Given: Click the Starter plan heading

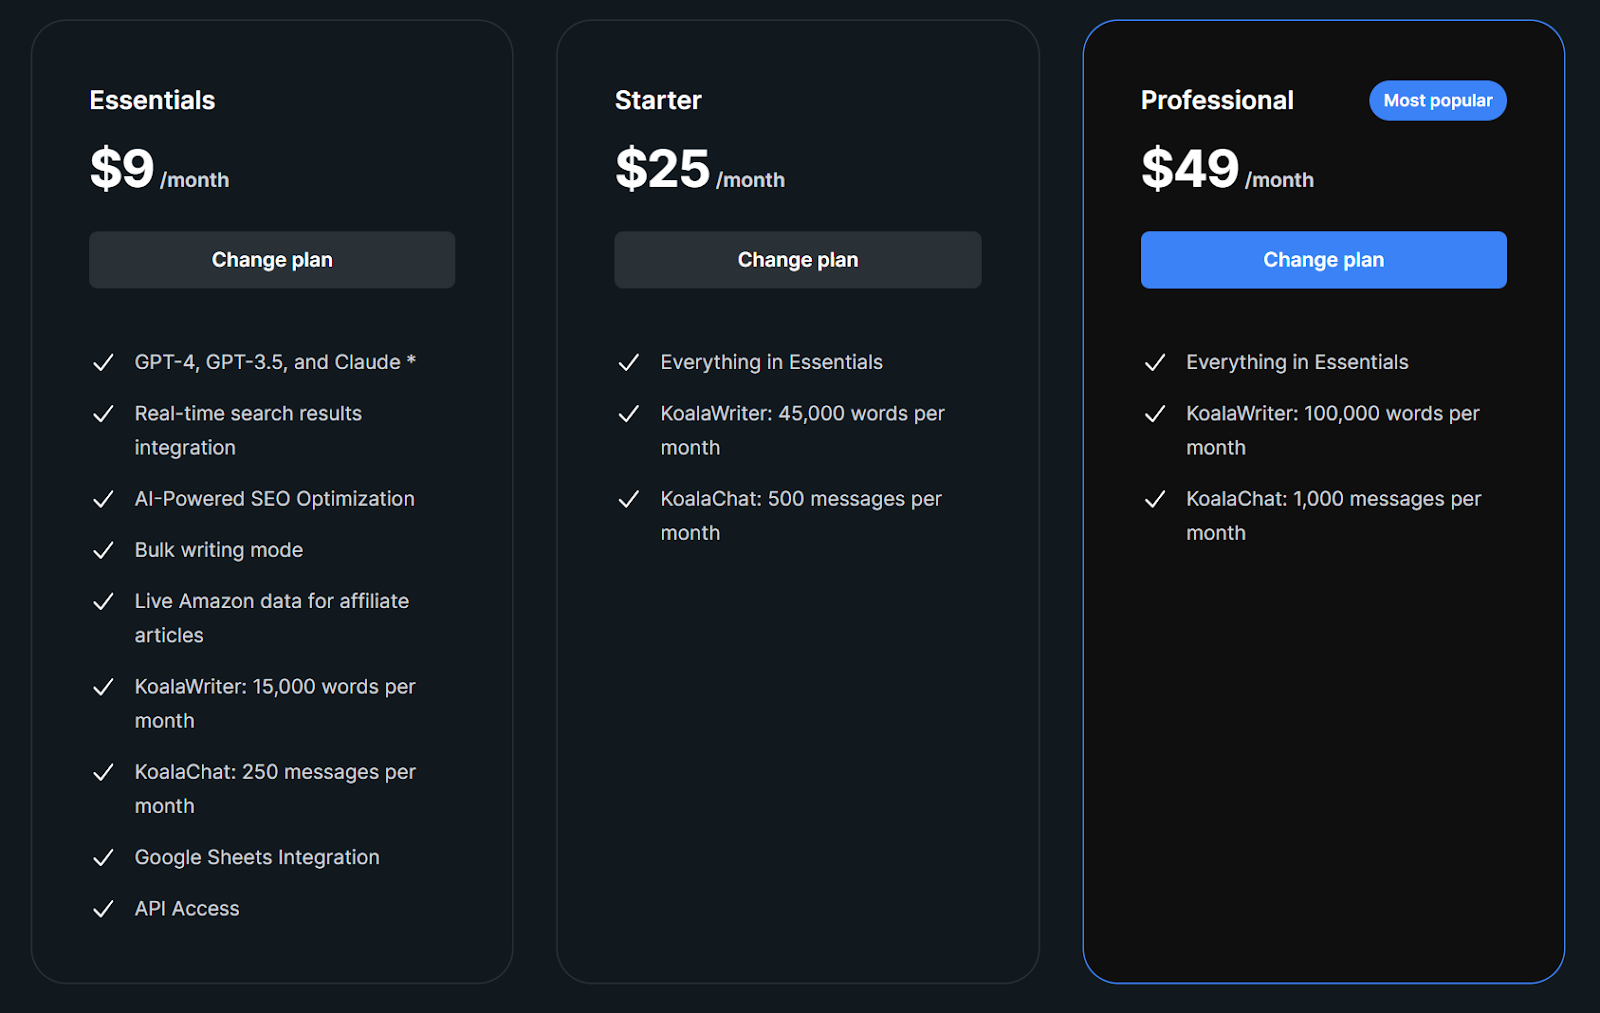Looking at the screenshot, I should 658,100.
